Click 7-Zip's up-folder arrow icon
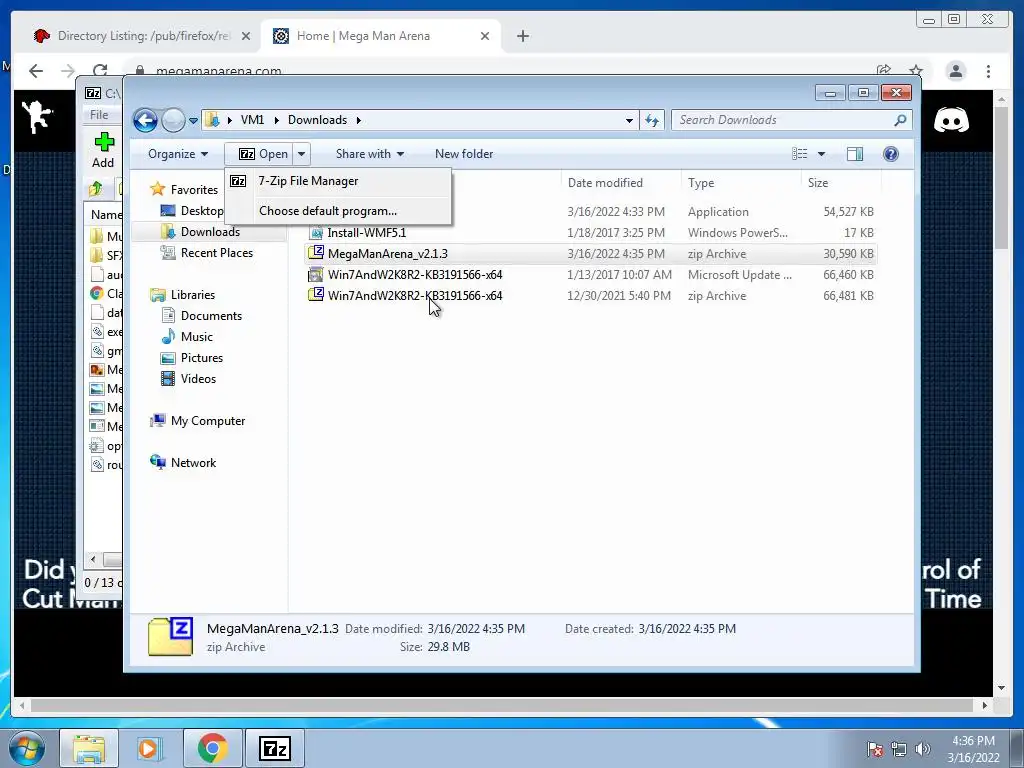The width and height of the screenshot is (1024, 768). pyautogui.click(x=95, y=189)
